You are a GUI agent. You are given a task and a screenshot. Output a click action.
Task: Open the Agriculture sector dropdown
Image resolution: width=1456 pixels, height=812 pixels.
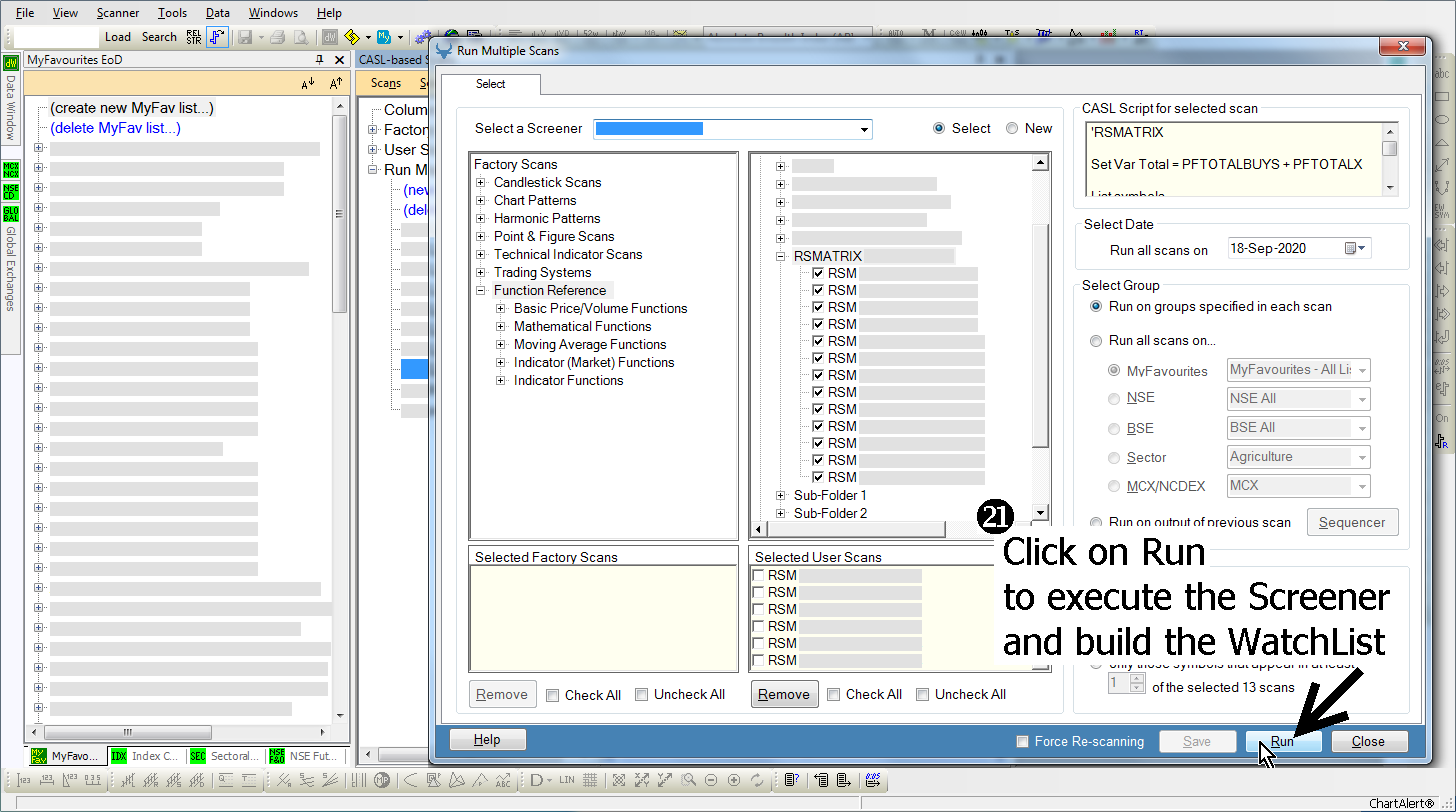(1361, 457)
